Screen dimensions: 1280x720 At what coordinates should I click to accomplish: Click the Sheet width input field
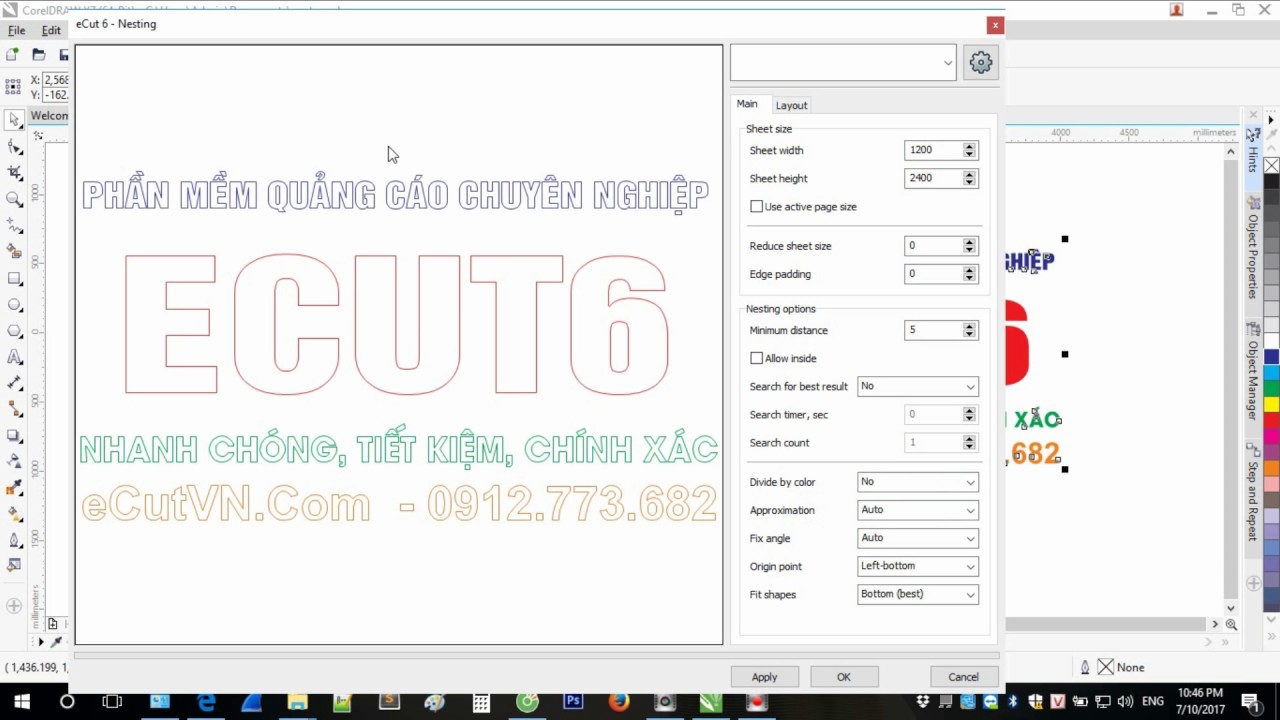[x=933, y=150]
